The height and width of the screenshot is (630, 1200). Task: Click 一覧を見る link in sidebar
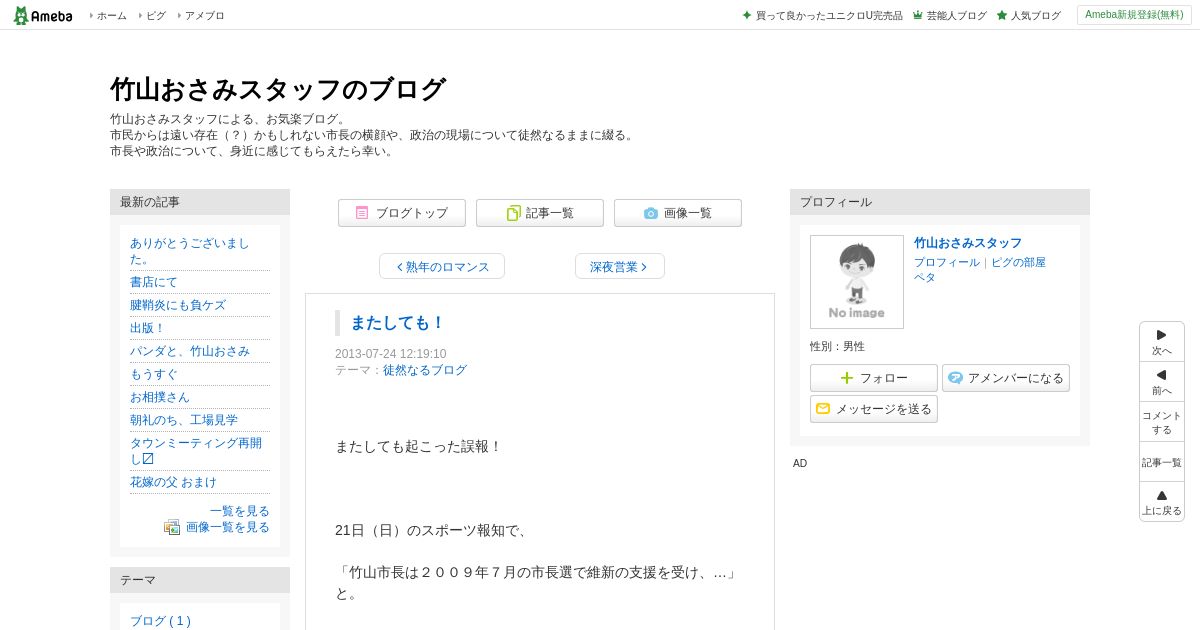[240, 511]
